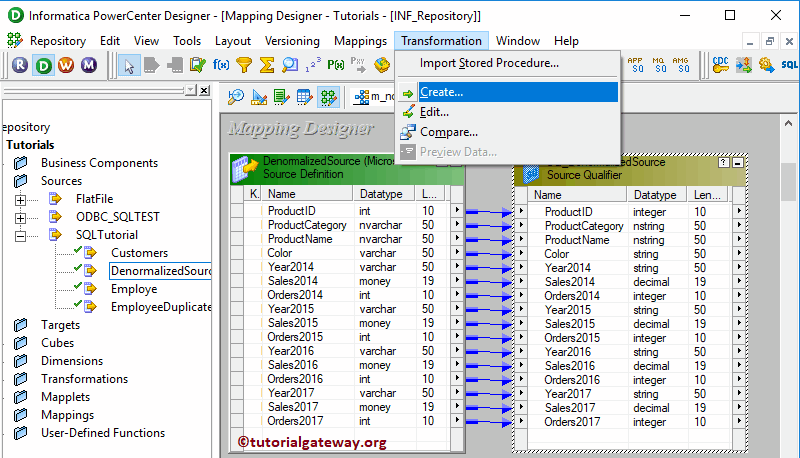The width and height of the screenshot is (800, 458).
Task: Close the repository navigator panel
Action: coord(205,90)
